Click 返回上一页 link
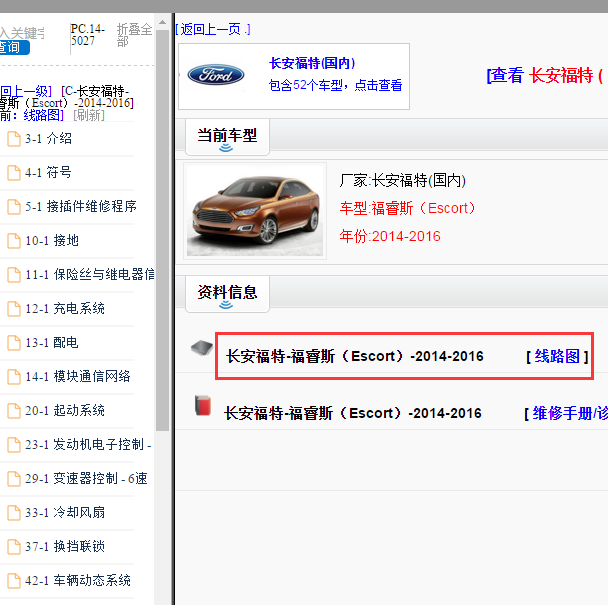The image size is (608, 605). click(213, 29)
